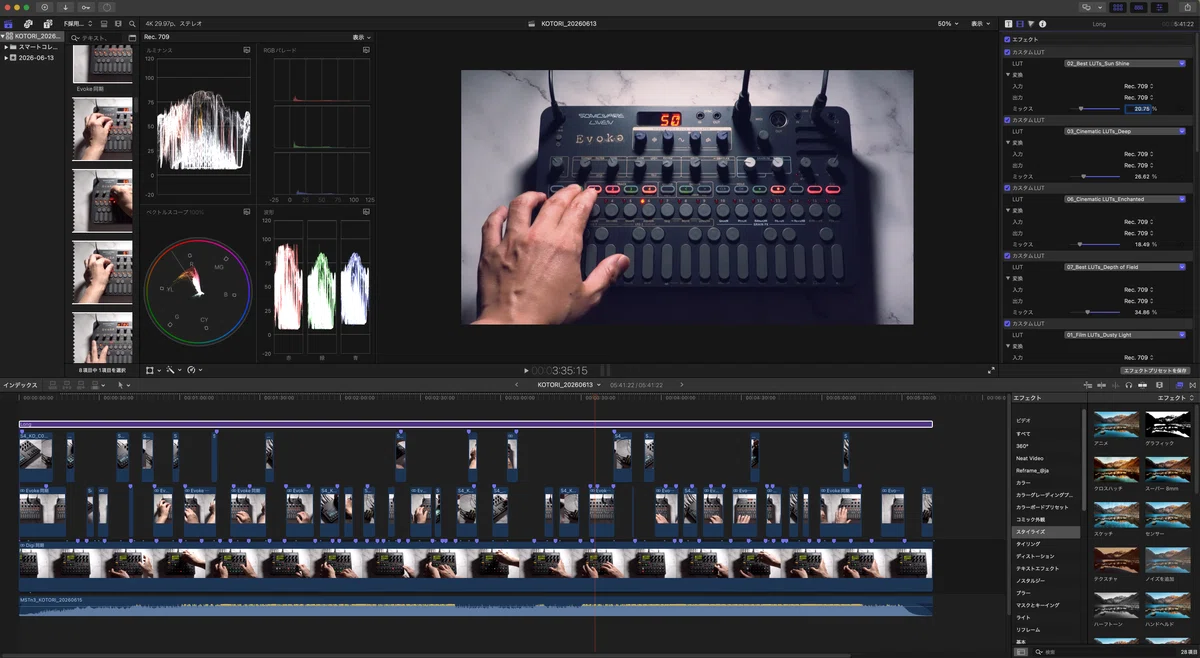
Task: Open the viewer 50% zoom dropdown
Action: coord(947,23)
